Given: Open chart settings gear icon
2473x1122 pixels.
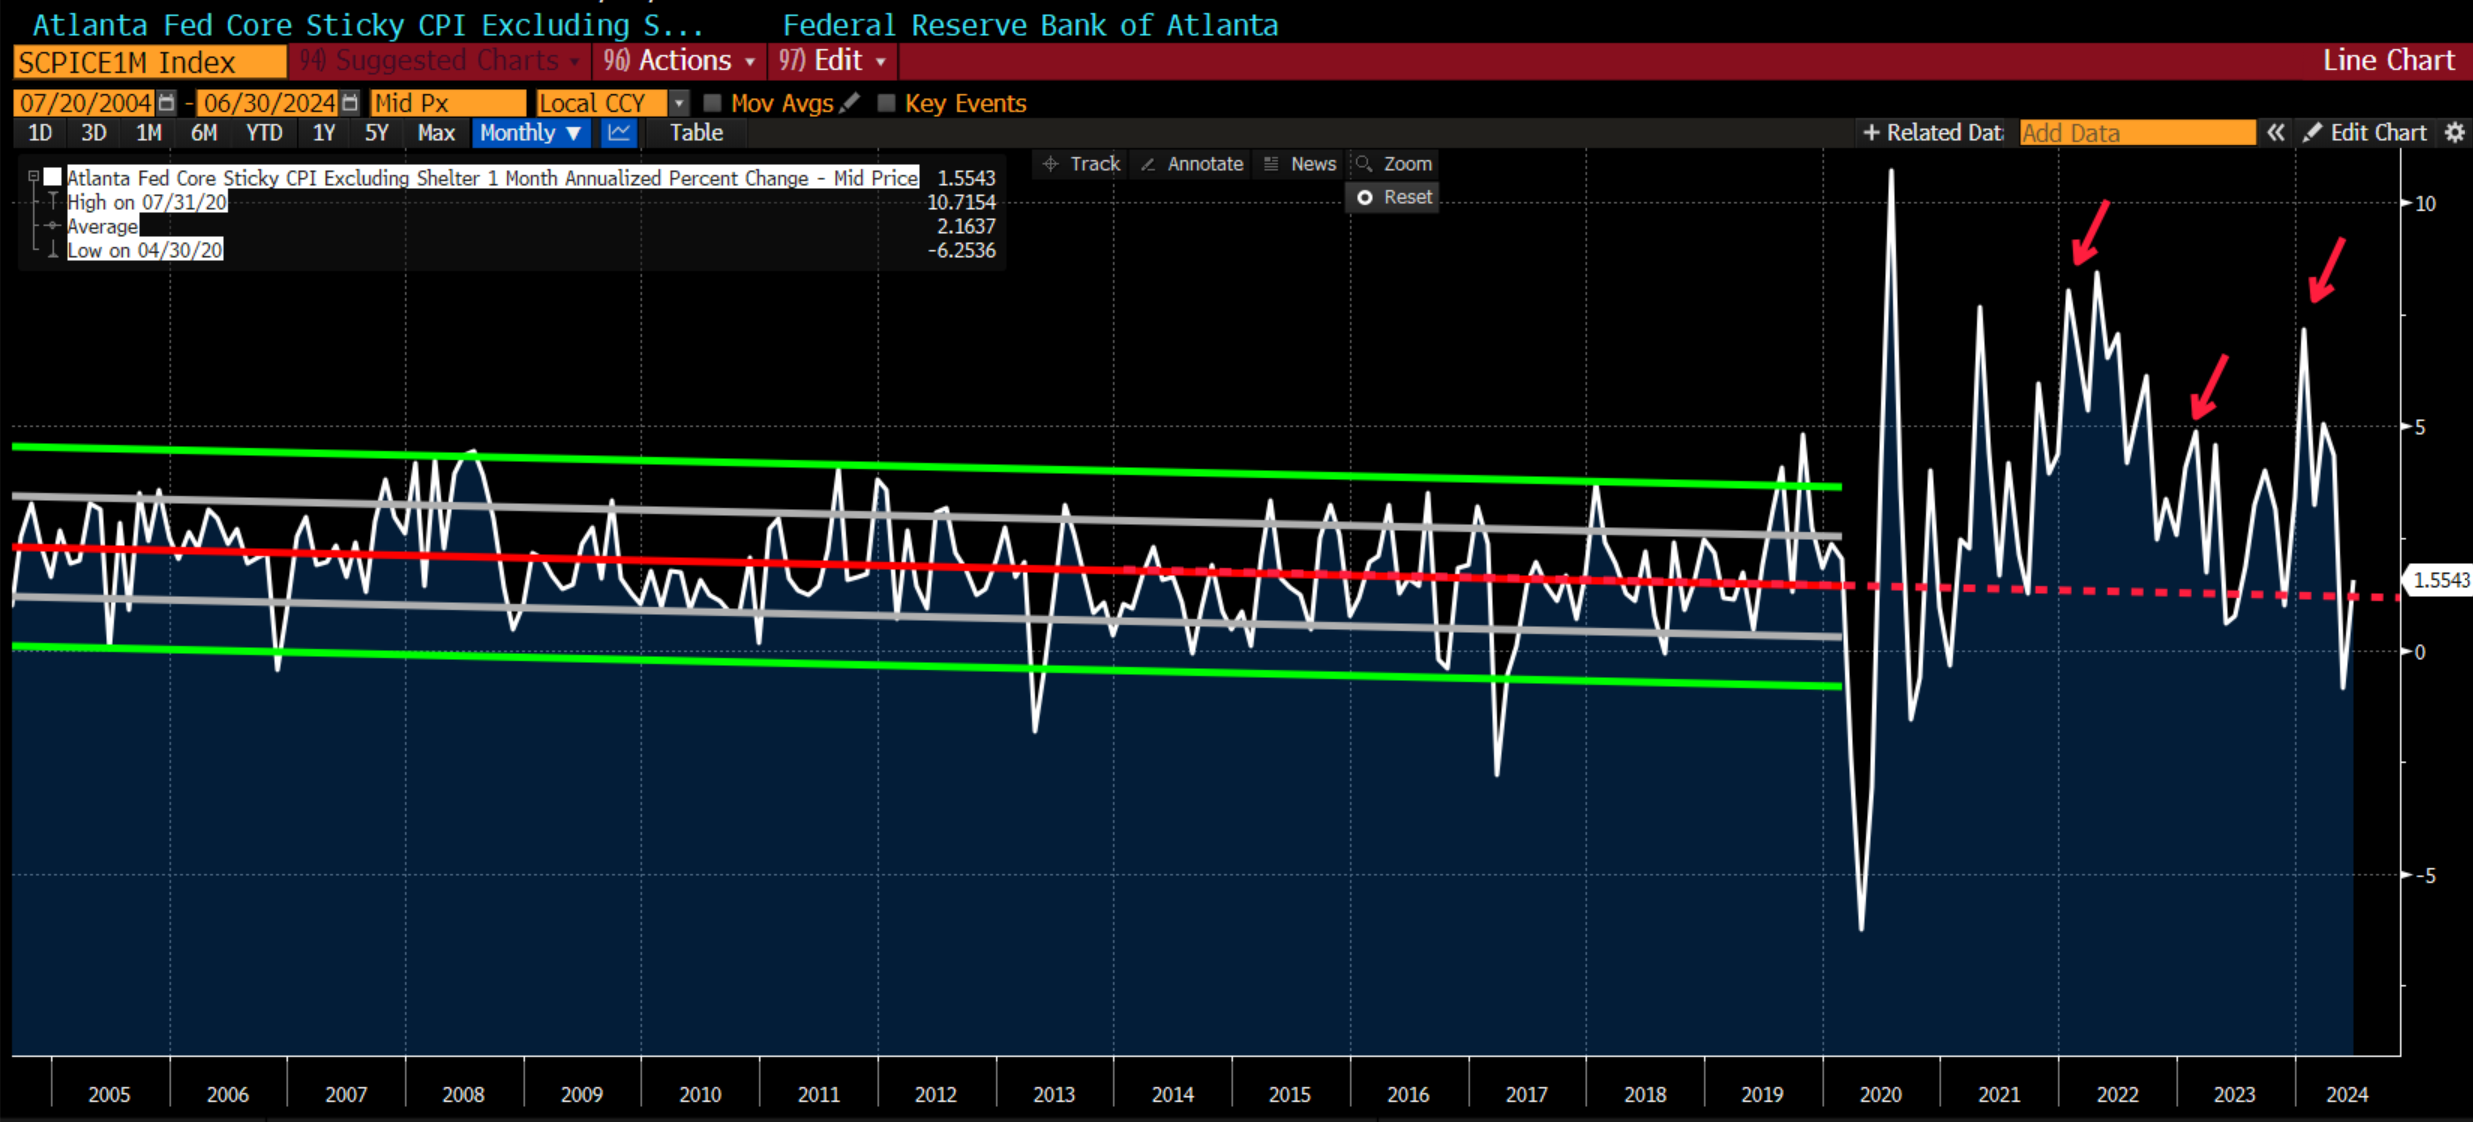Looking at the screenshot, I should [2455, 133].
